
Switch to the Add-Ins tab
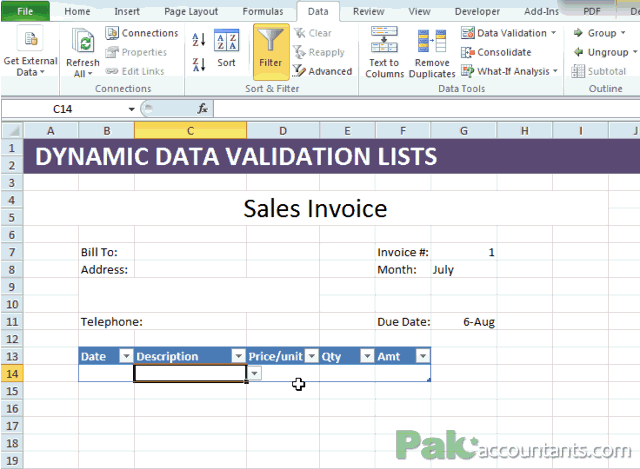[541, 11]
